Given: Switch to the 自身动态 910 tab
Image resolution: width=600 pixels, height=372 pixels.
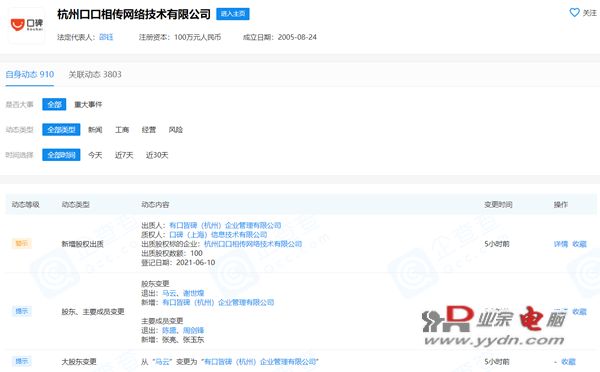Looking at the screenshot, I should (30, 74).
